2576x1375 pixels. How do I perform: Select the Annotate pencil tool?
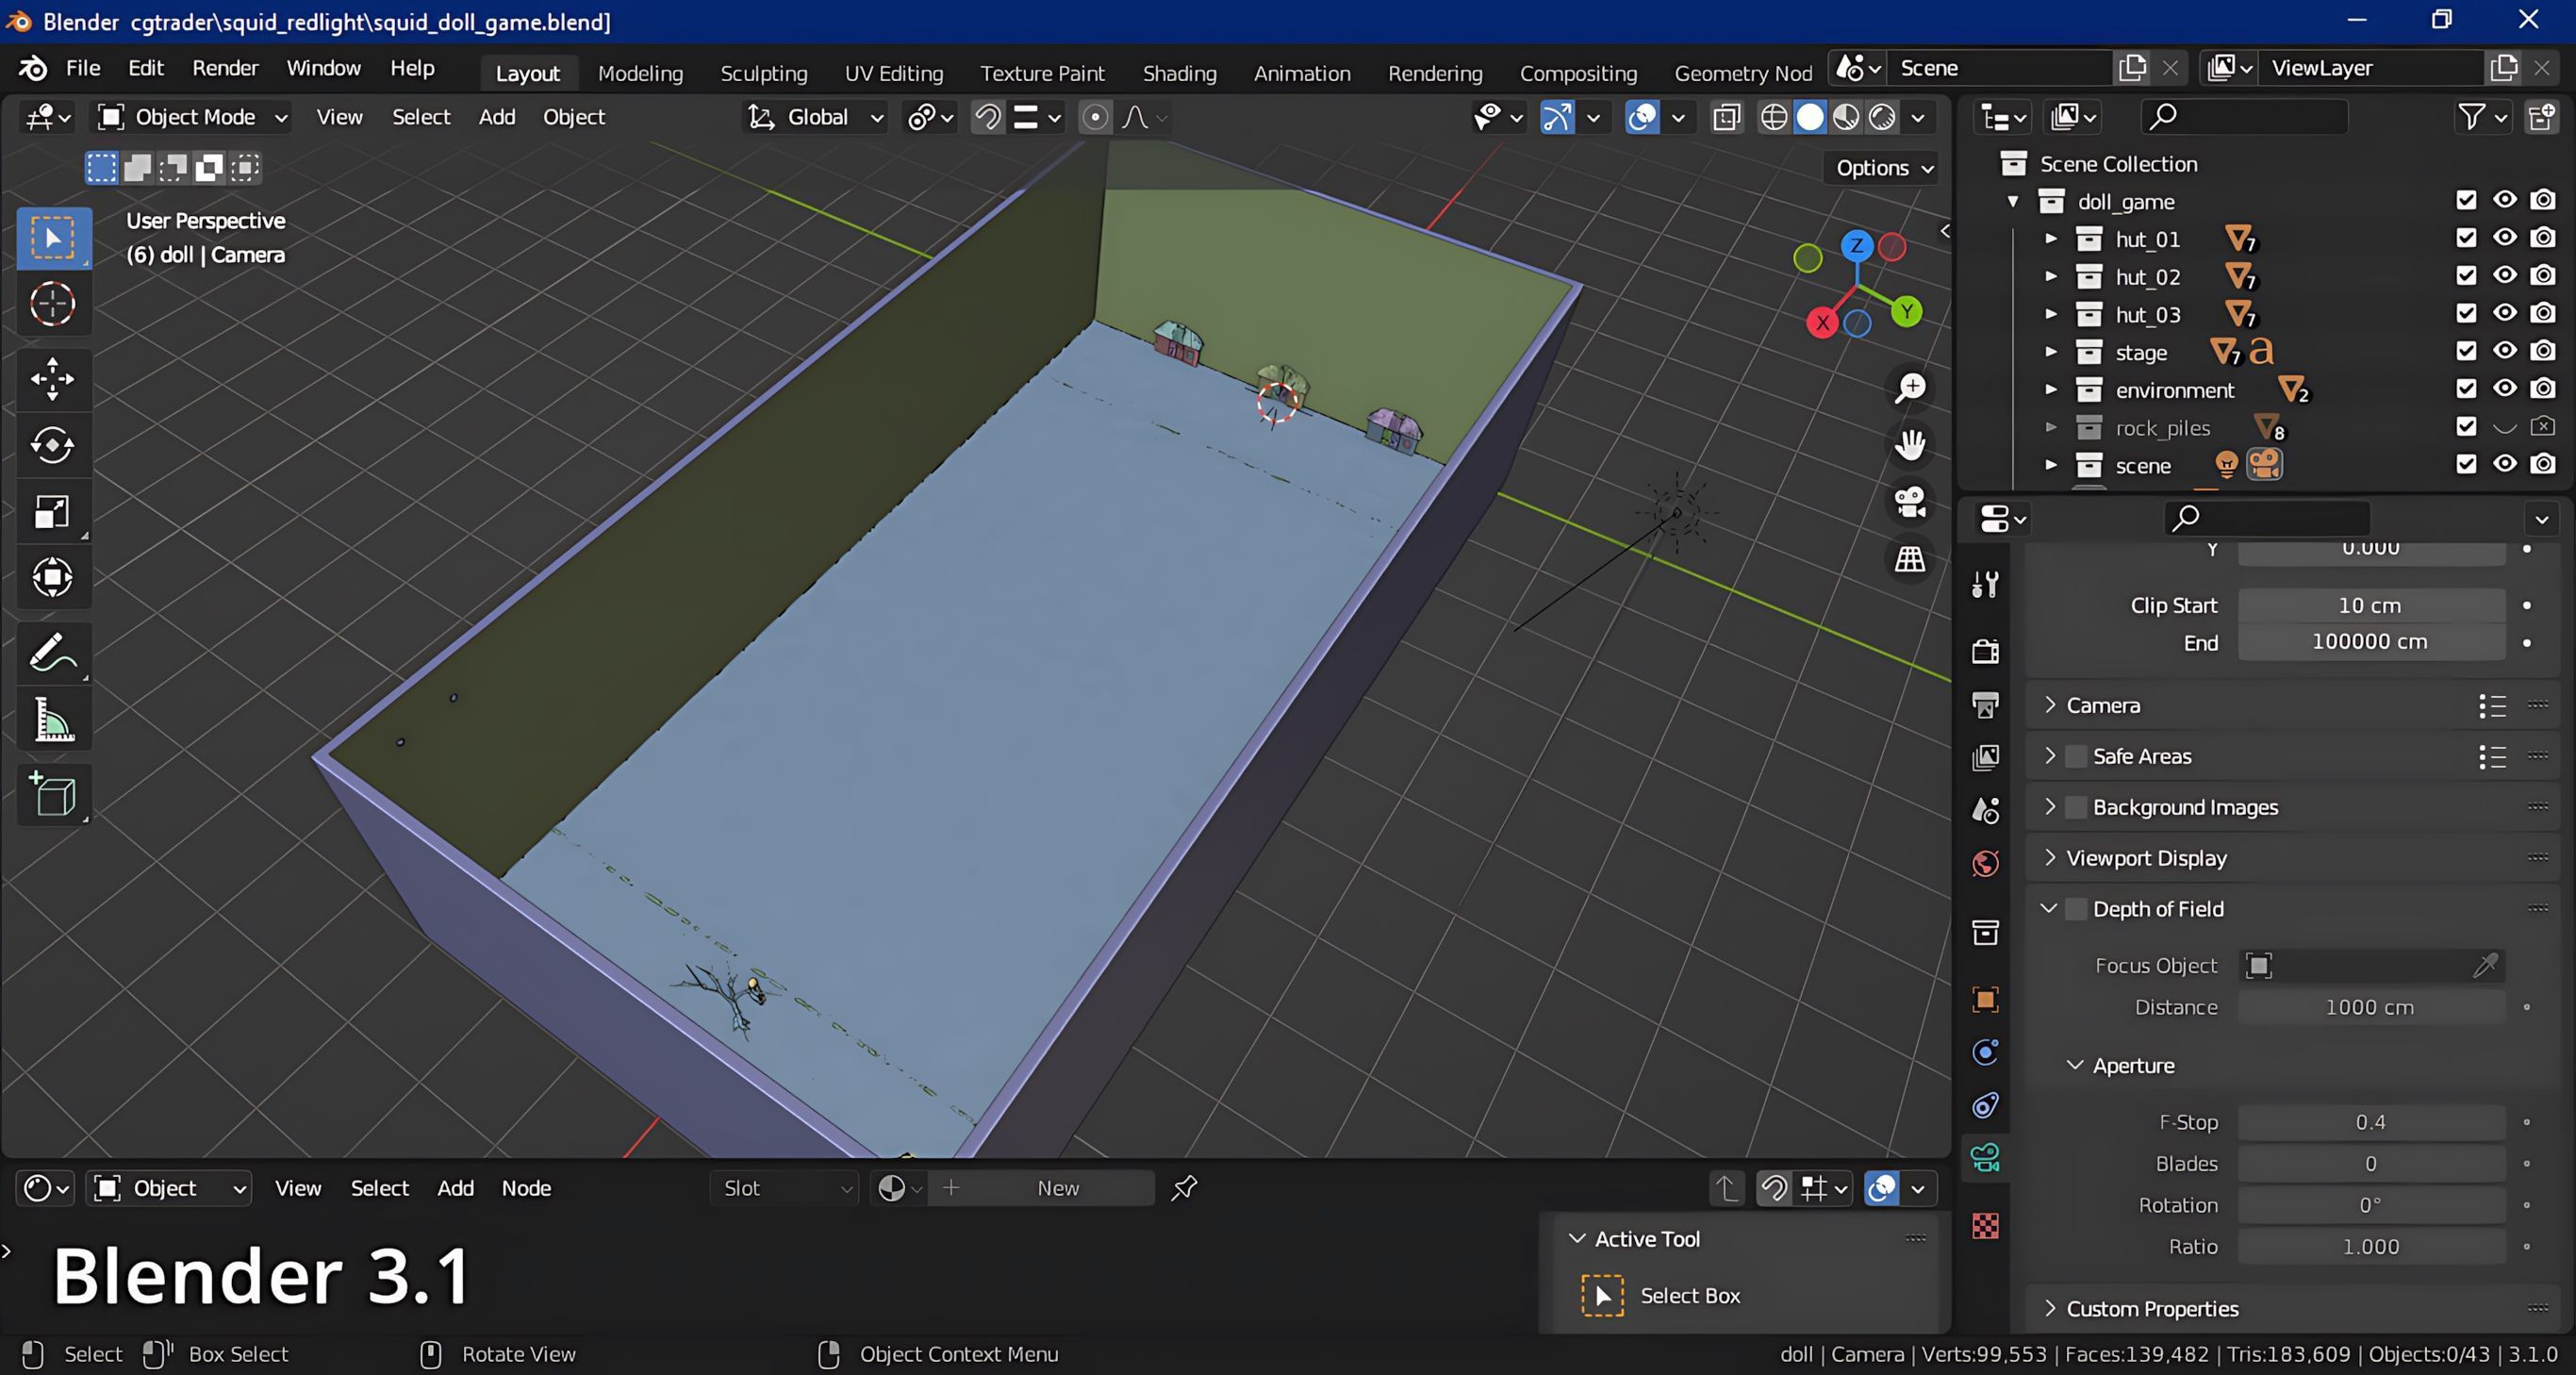52,654
